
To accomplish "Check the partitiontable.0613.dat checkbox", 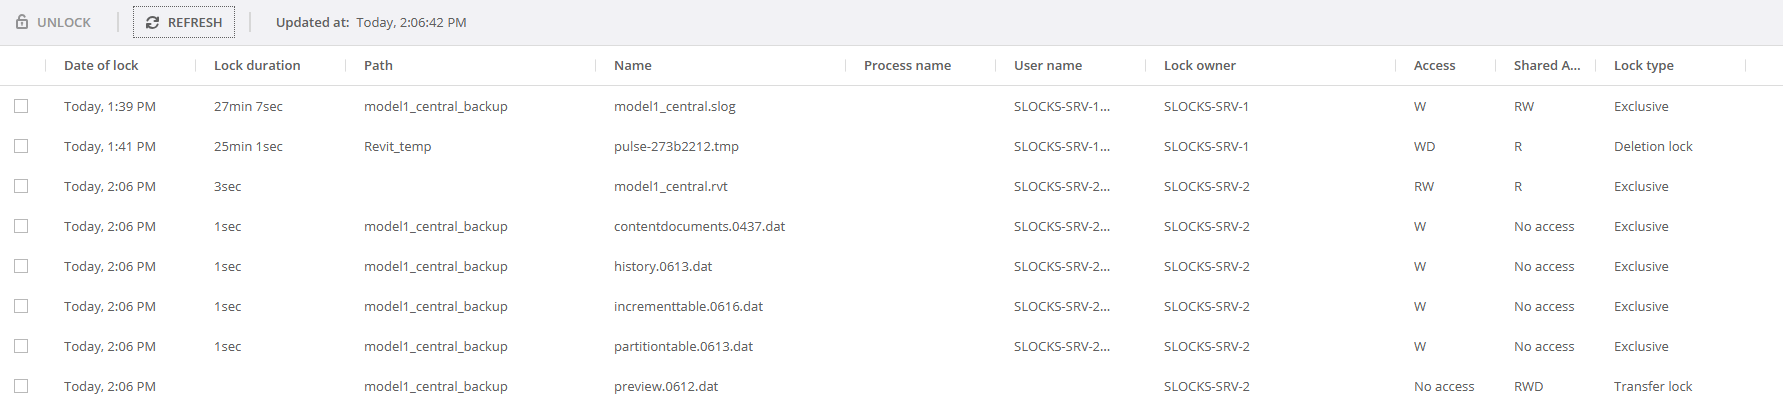I will click(x=21, y=346).
